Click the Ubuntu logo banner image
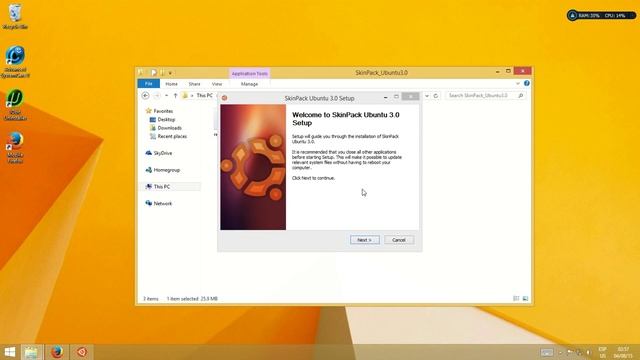Viewport: 640px width, 360px height. click(253, 167)
